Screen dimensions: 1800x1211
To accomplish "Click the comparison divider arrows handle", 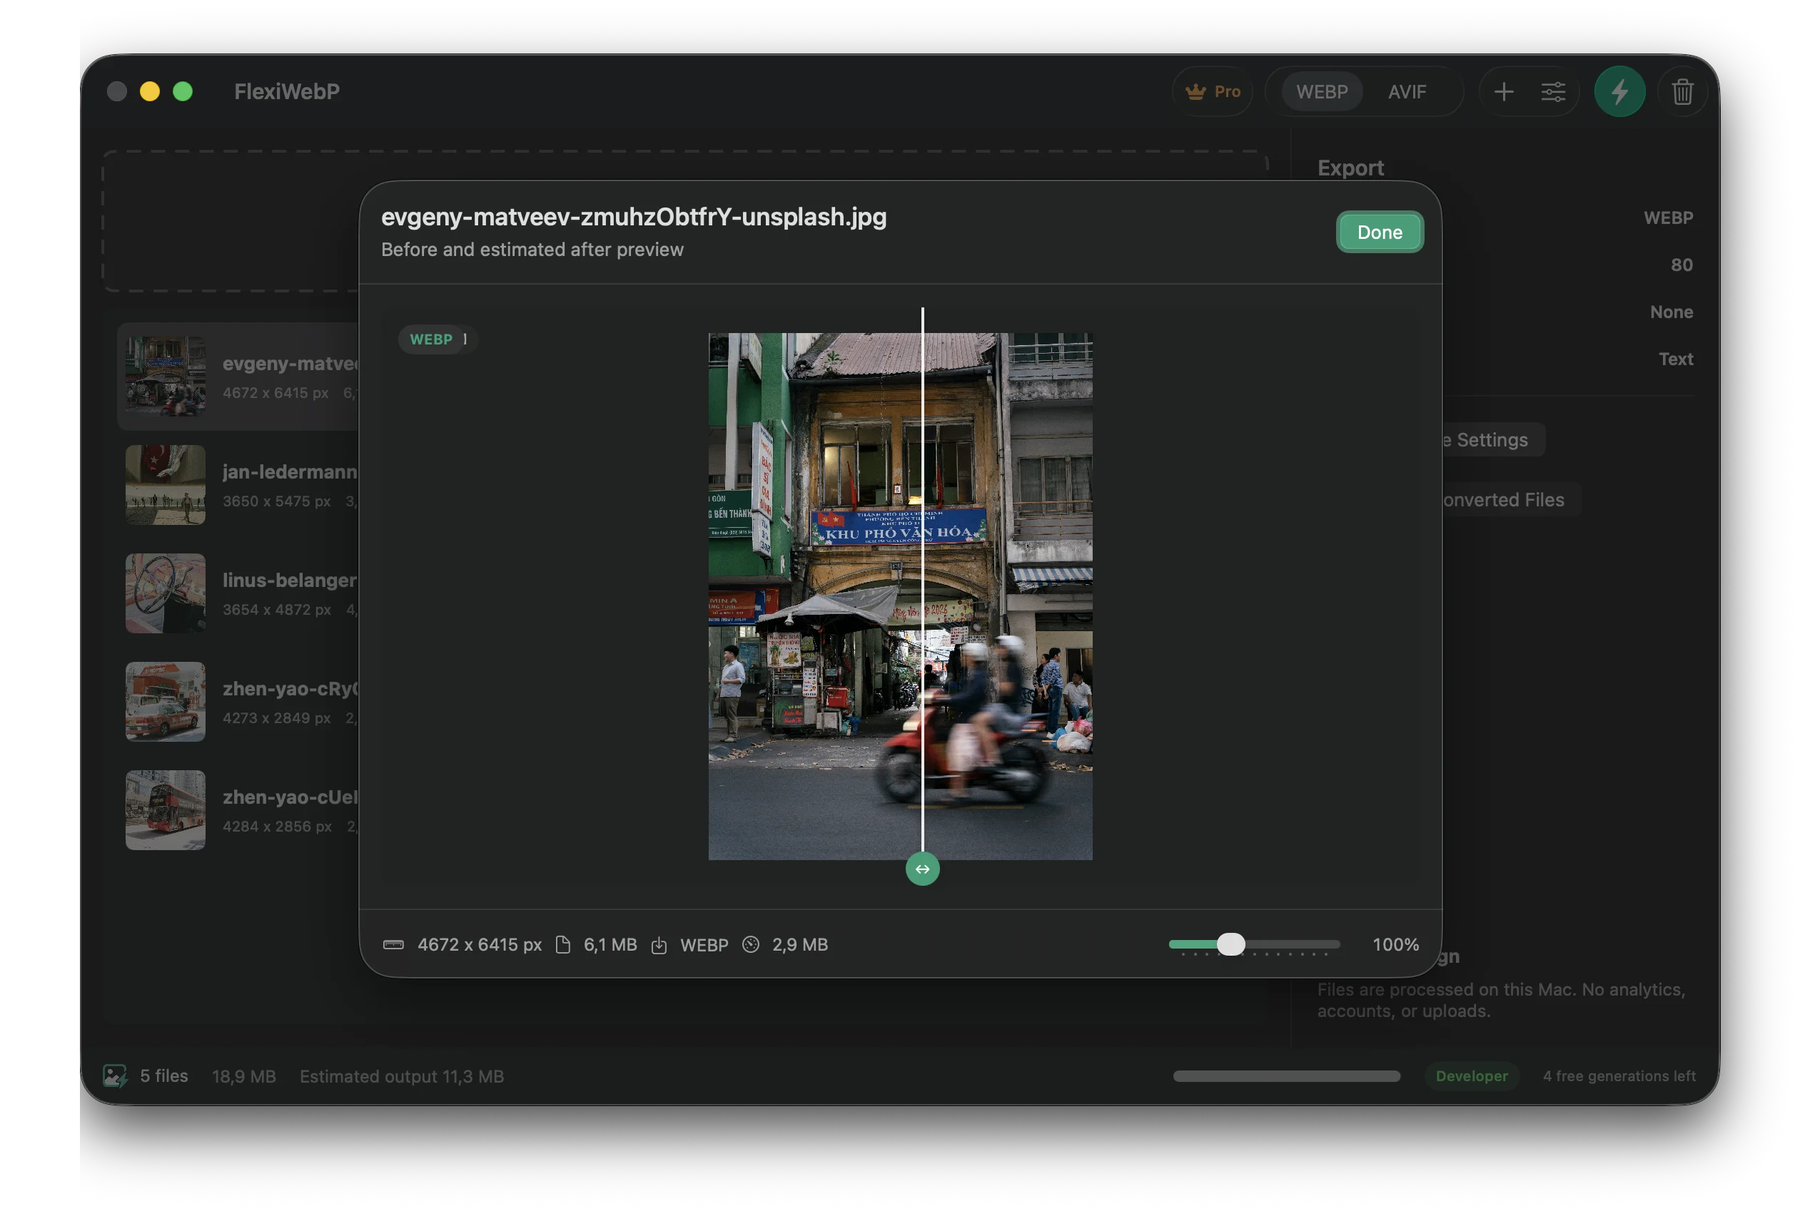I will 922,869.
